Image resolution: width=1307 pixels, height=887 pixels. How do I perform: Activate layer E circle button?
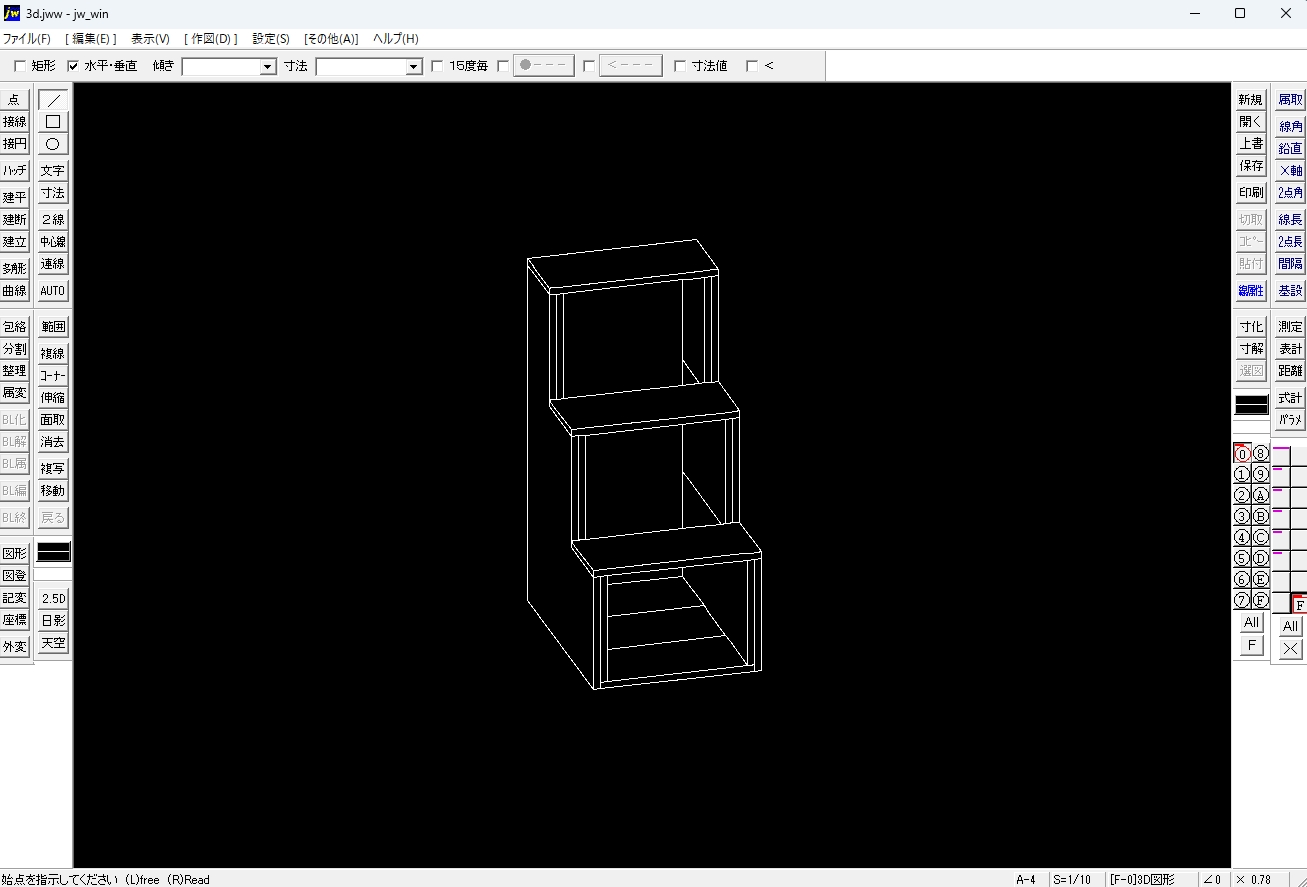click(1260, 579)
